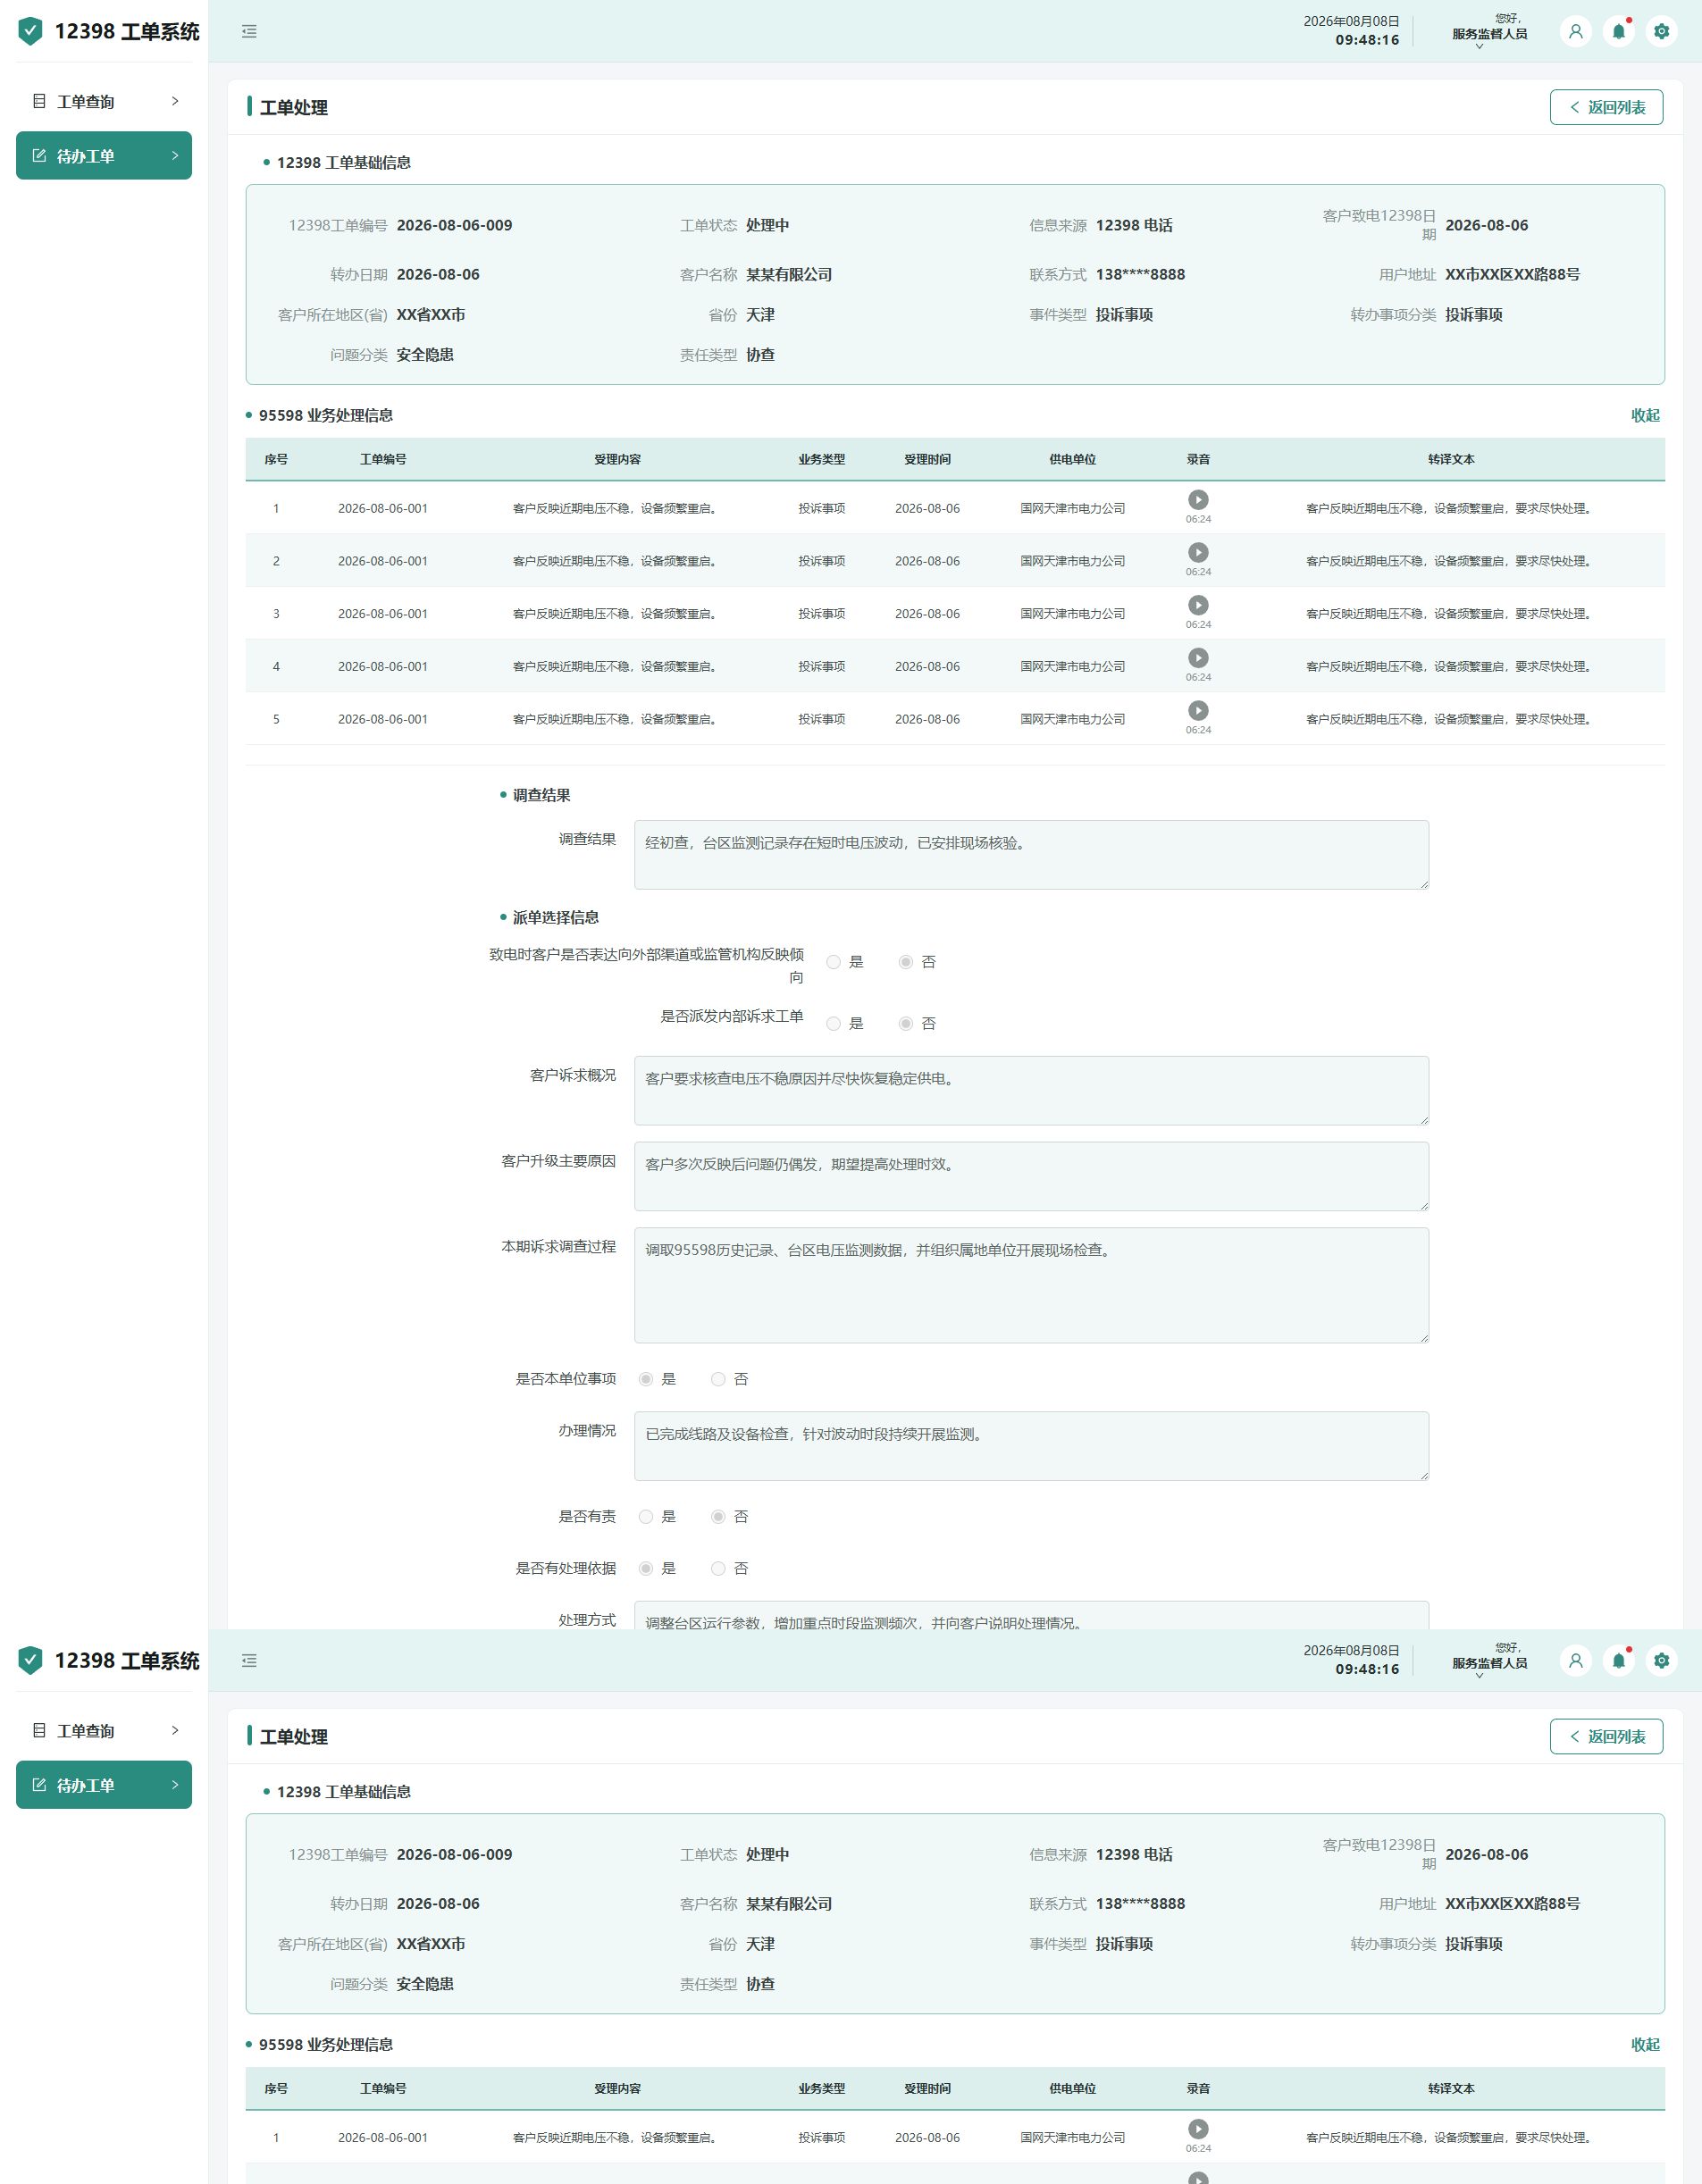Screen dimensions: 1702x2184
Task: Click 返回列表 button in the lower duplicated panel
Action: click(1606, 1736)
